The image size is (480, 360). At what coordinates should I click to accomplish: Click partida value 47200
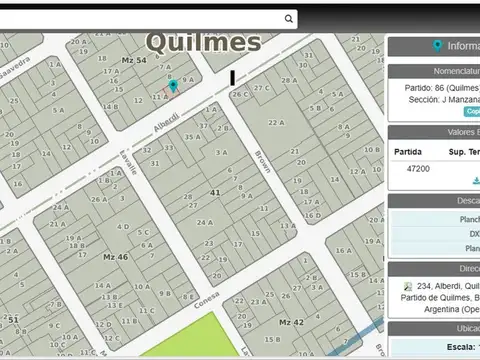tap(418, 169)
